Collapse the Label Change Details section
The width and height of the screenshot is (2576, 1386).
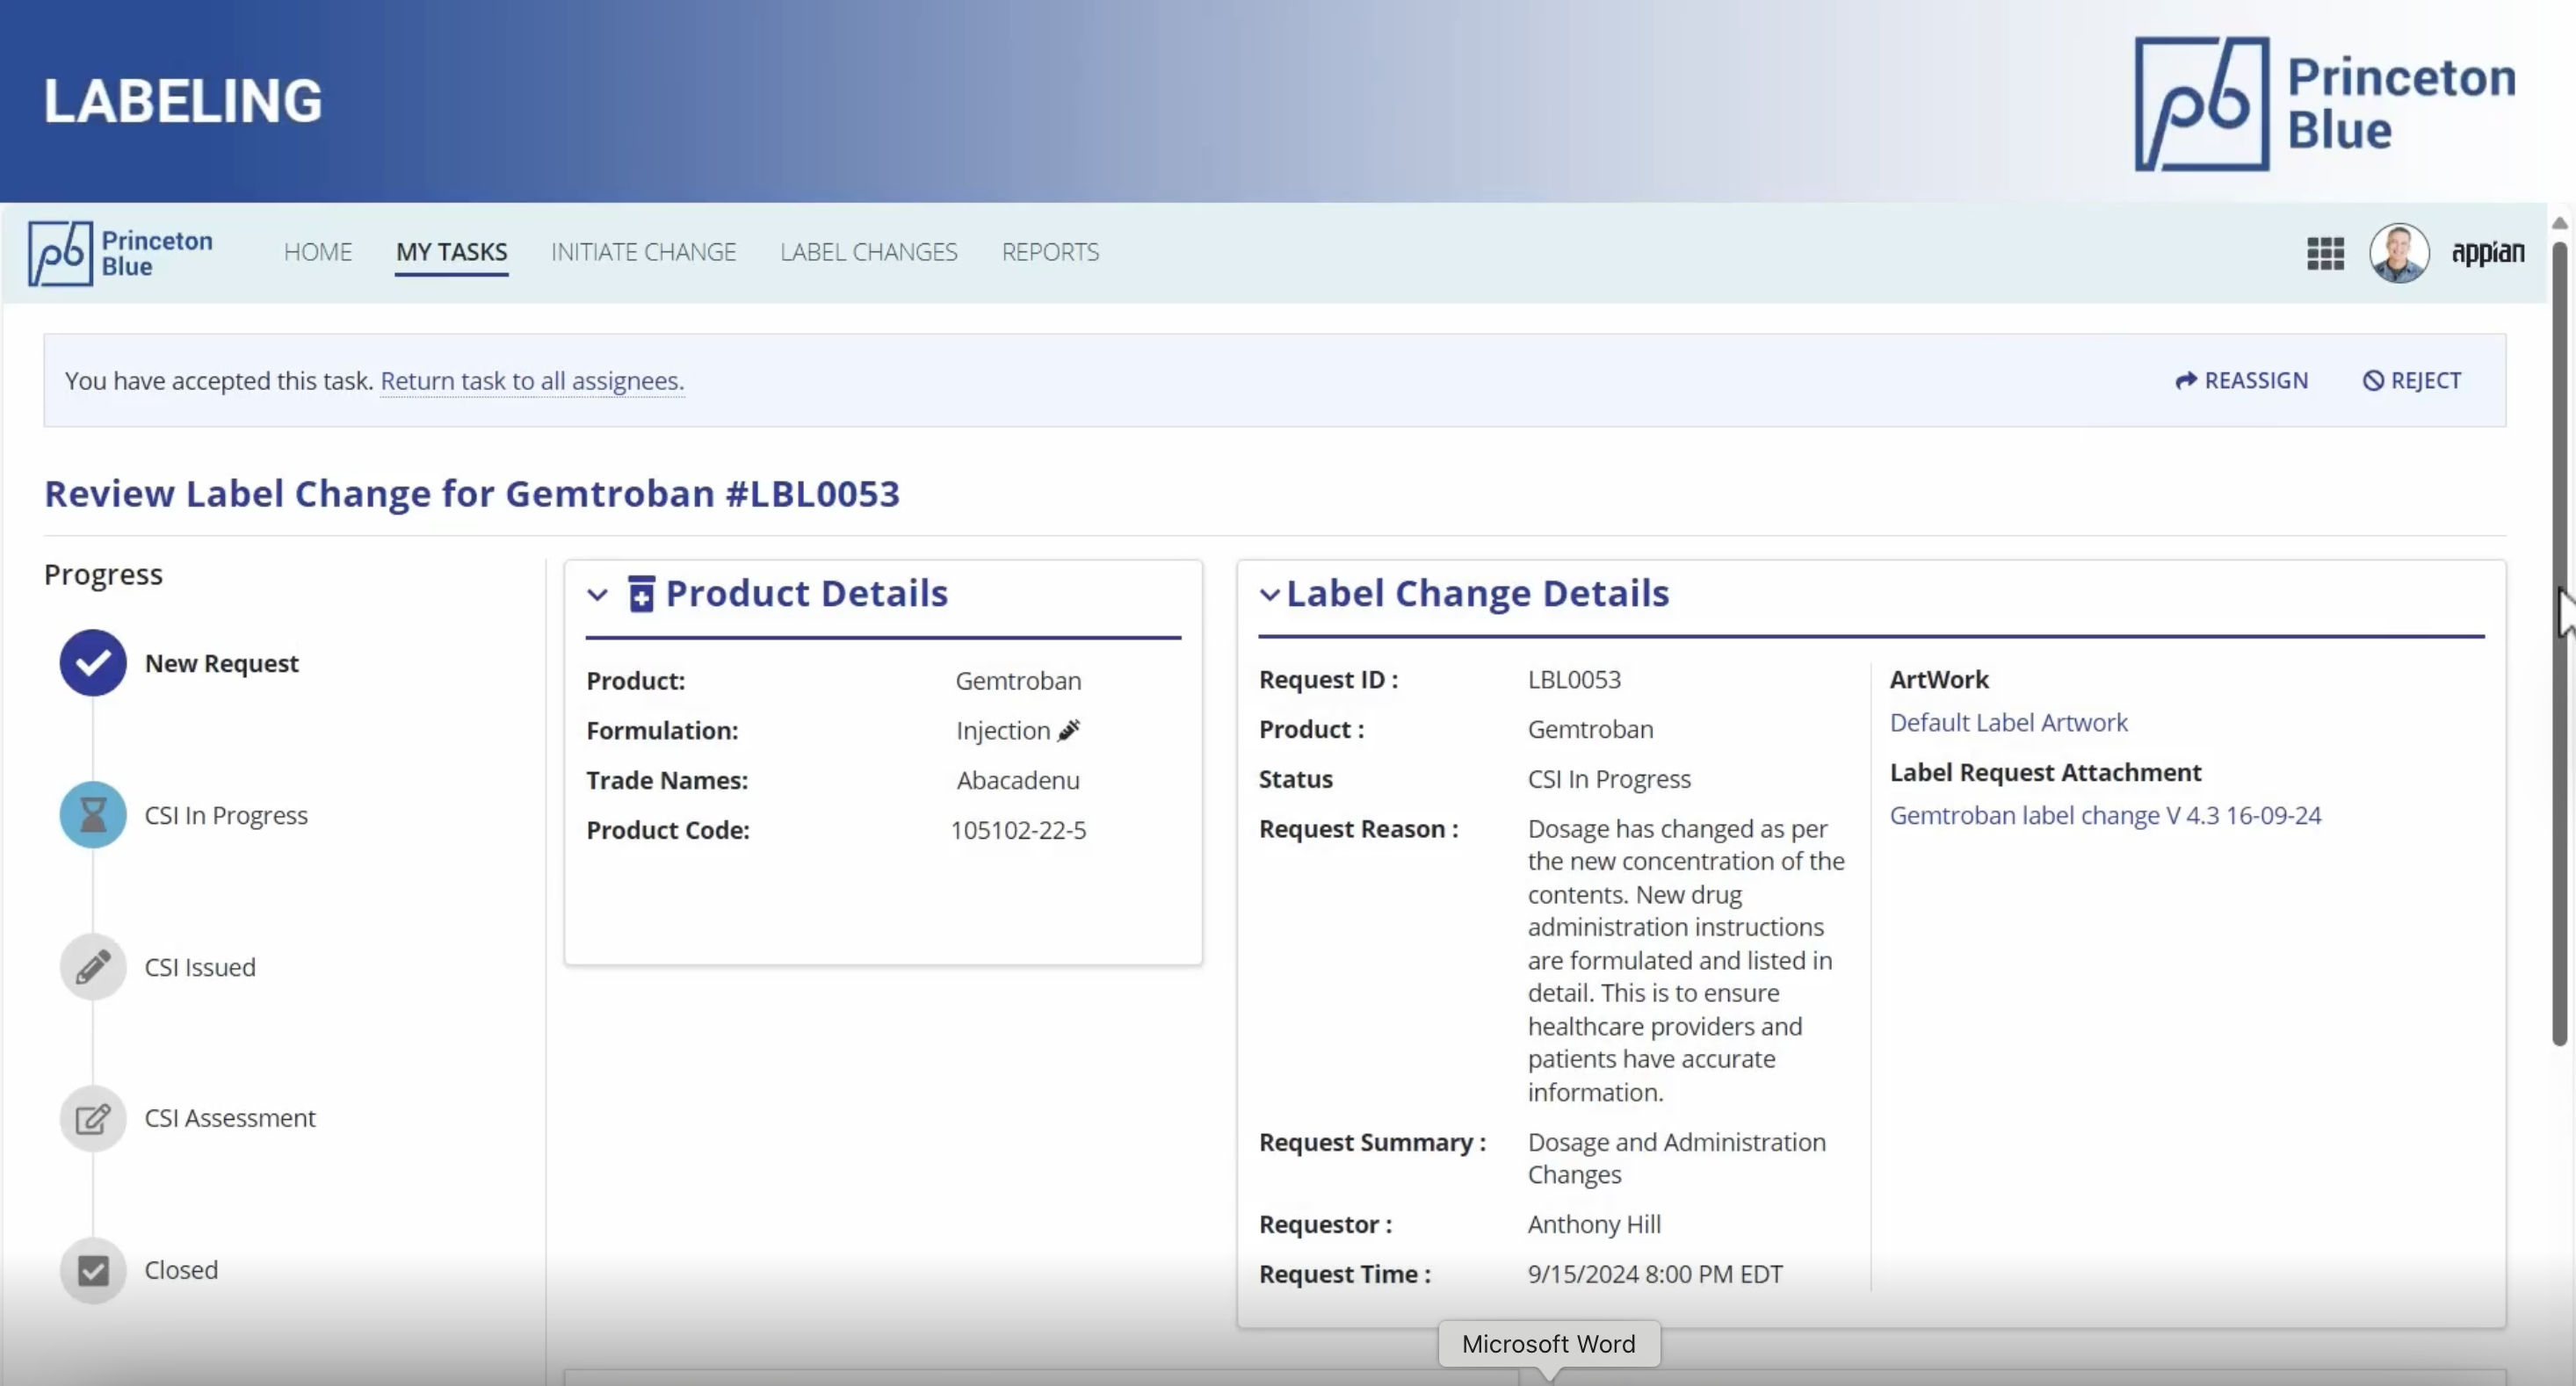(x=1269, y=595)
